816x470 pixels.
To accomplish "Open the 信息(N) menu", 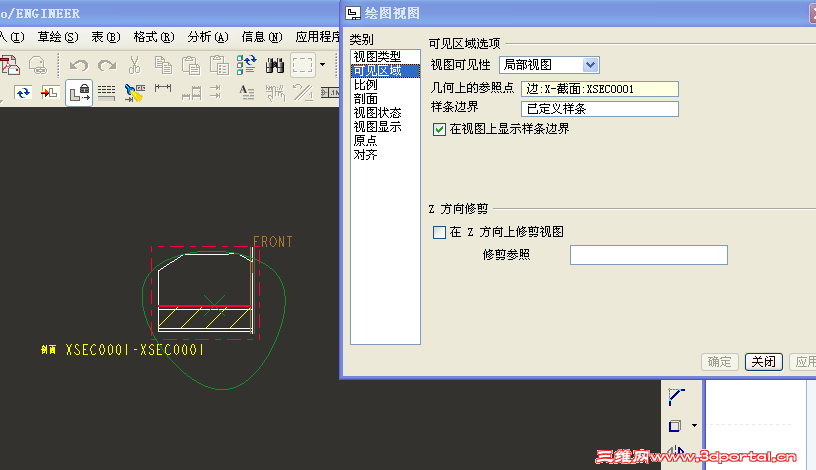I will [262, 37].
